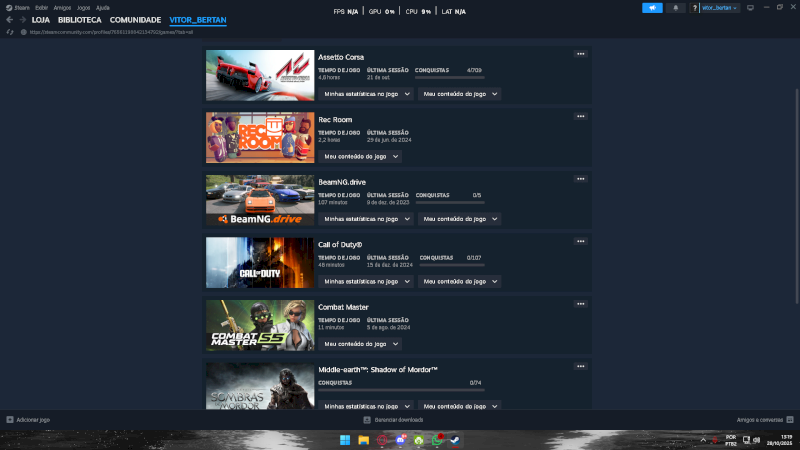Click the question mark avatar icon
Image resolution: width=800 pixels, height=450 pixels.
pyautogui.click(x=694, y=8)
